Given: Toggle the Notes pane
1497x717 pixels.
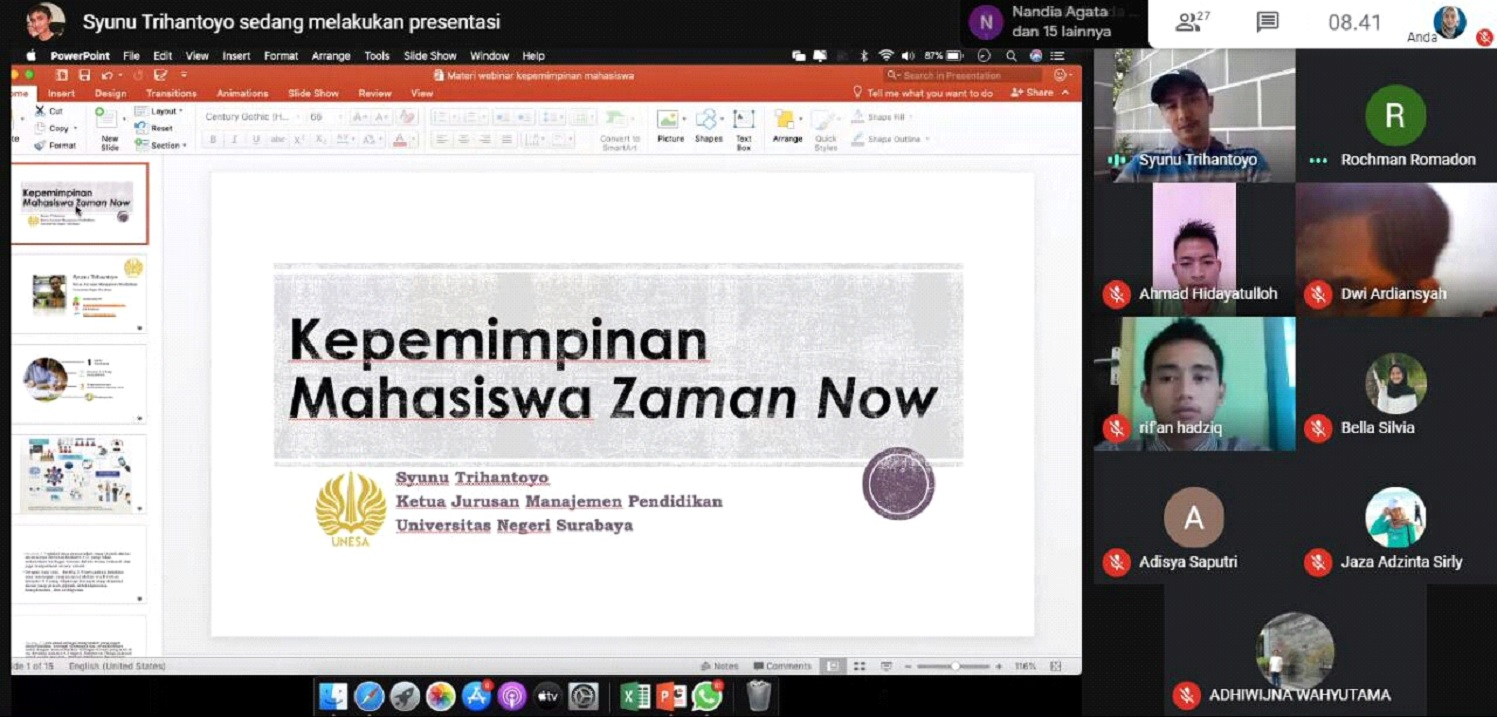Looking at the screenshot, I should coord(720,666).
